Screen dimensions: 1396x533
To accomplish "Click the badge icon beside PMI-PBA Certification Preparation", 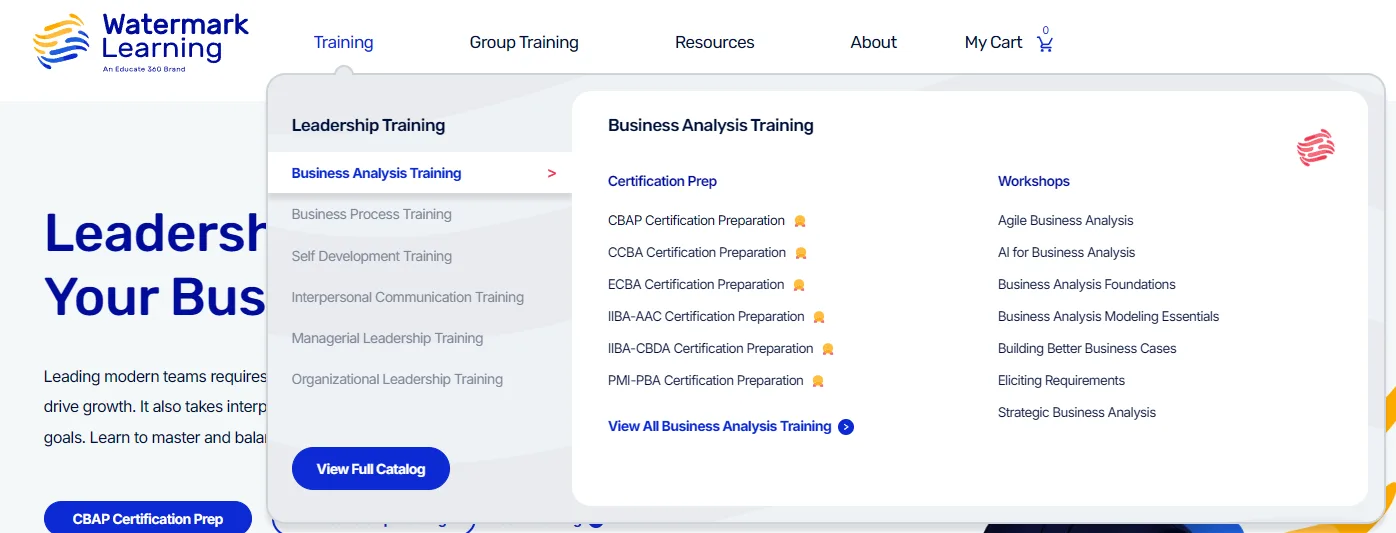I will point(818,381).
